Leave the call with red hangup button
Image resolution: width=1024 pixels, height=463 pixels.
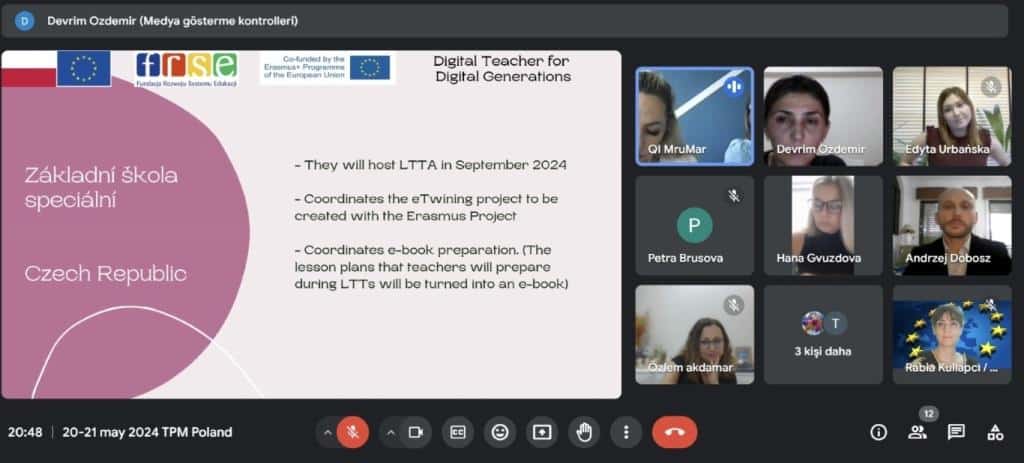pyautogui.click(x=675, y=432)
